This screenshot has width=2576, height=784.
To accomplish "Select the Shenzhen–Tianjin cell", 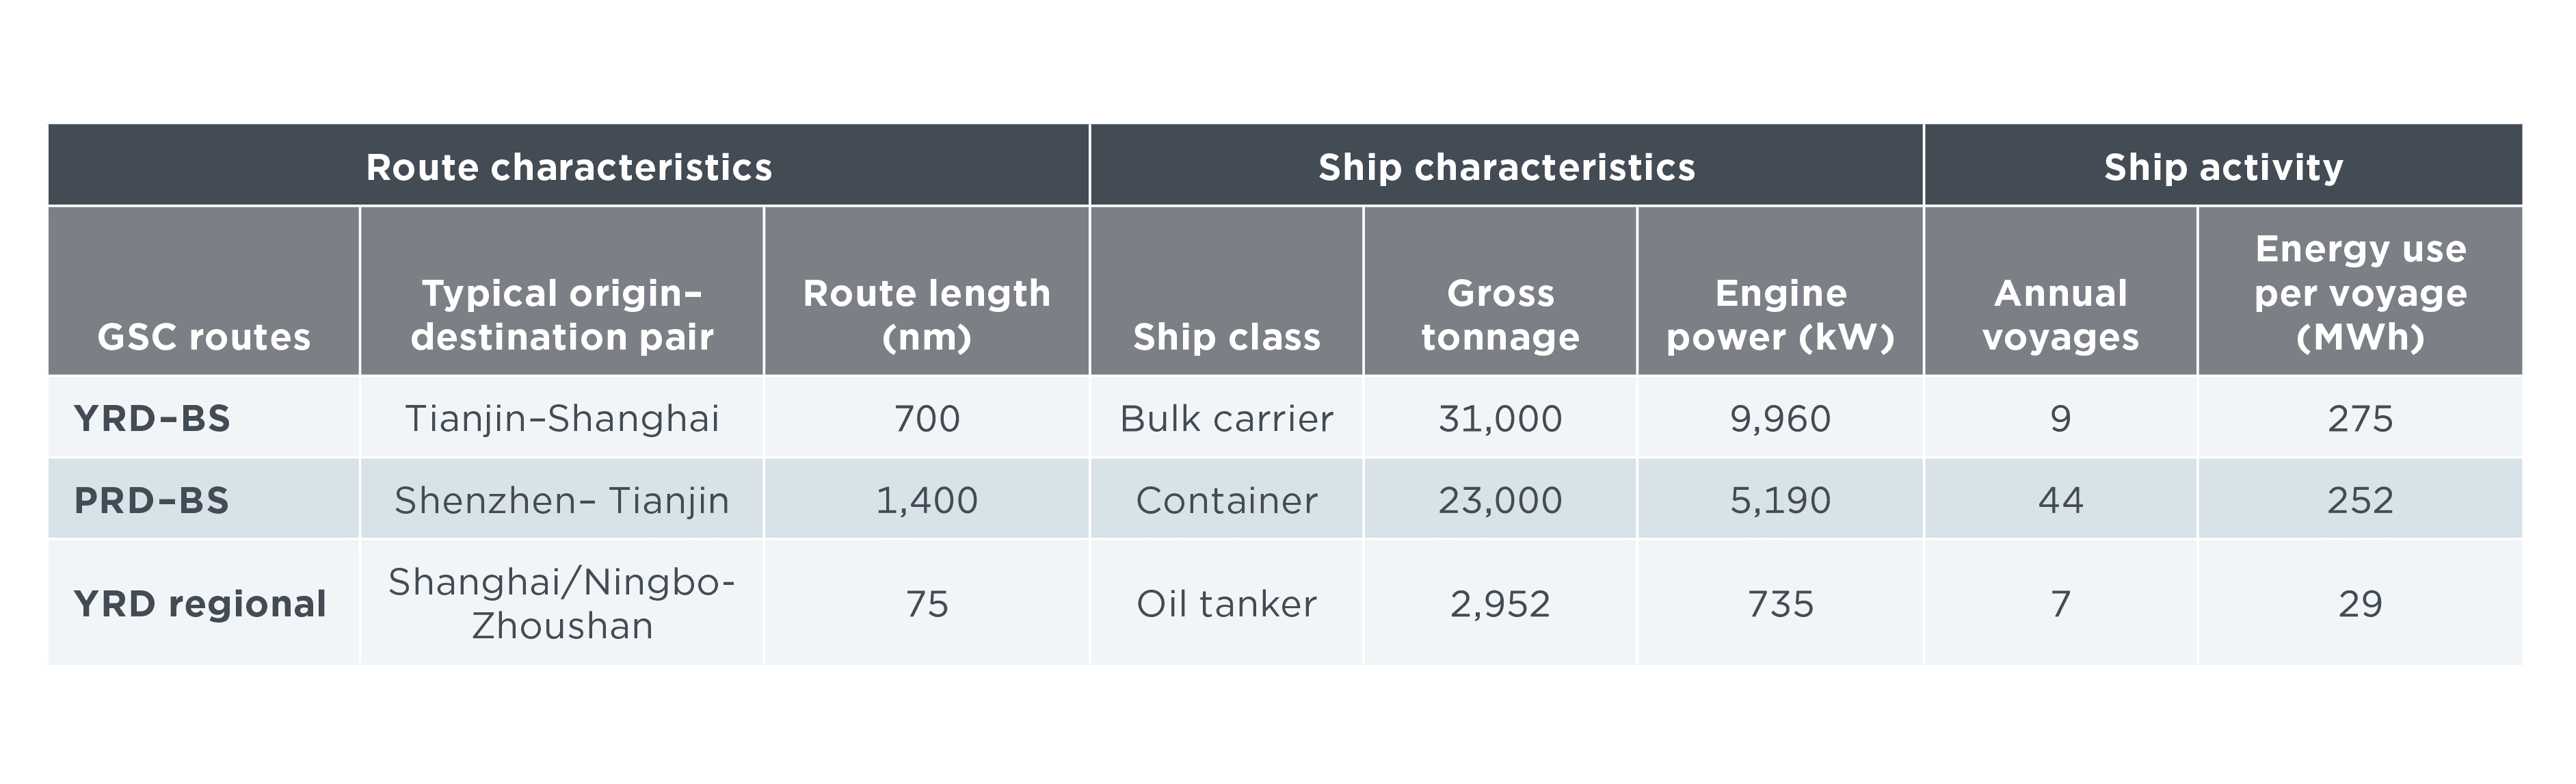I will [562, 500].
